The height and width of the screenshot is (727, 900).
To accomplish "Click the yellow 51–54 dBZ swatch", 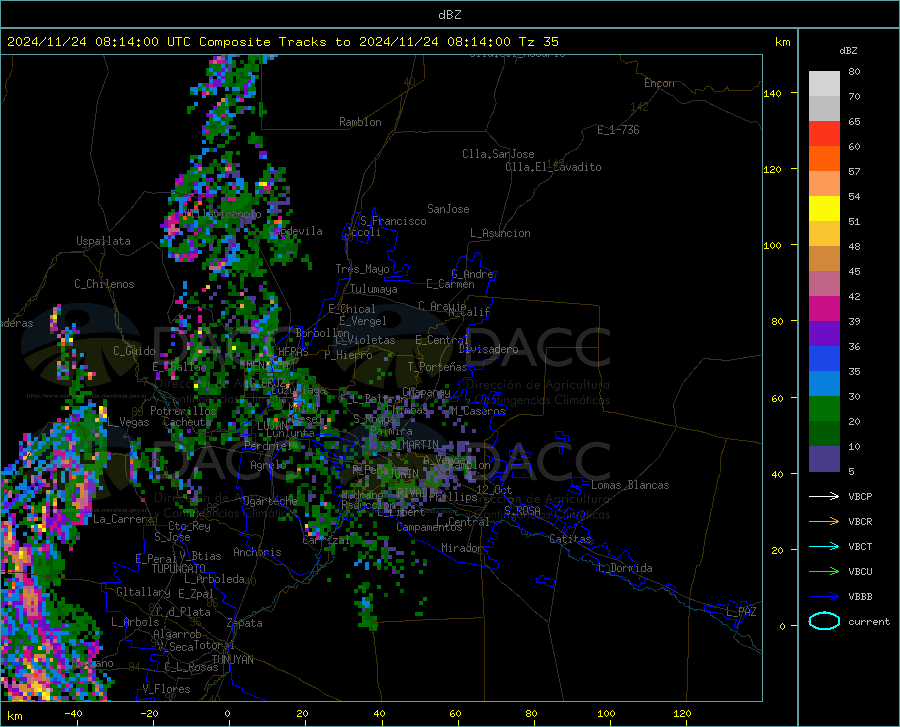I will (824, 209).
